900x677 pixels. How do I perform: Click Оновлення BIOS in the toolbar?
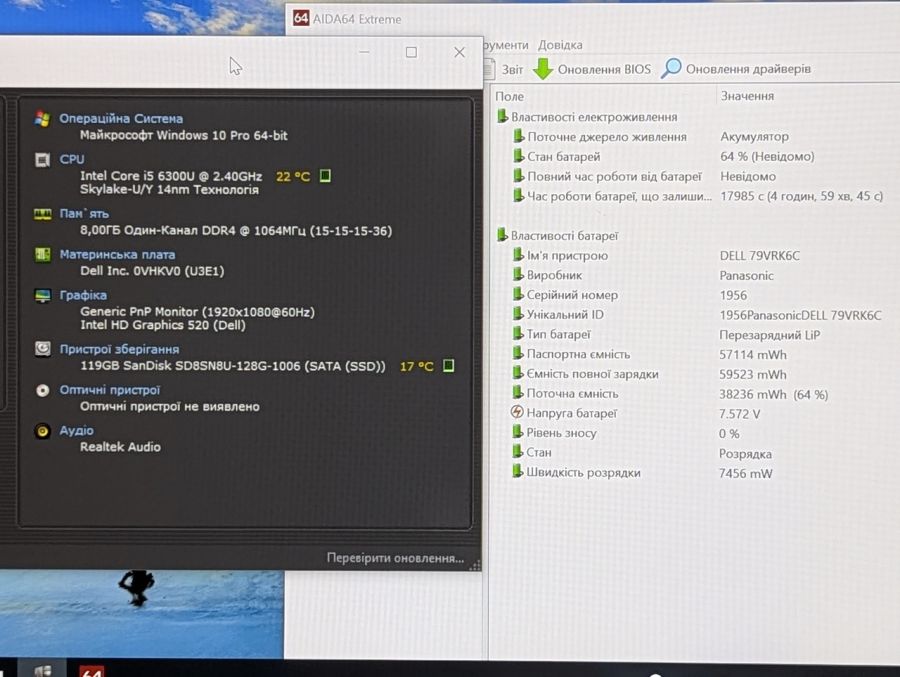pyautogui.click(x=592, y=69)
